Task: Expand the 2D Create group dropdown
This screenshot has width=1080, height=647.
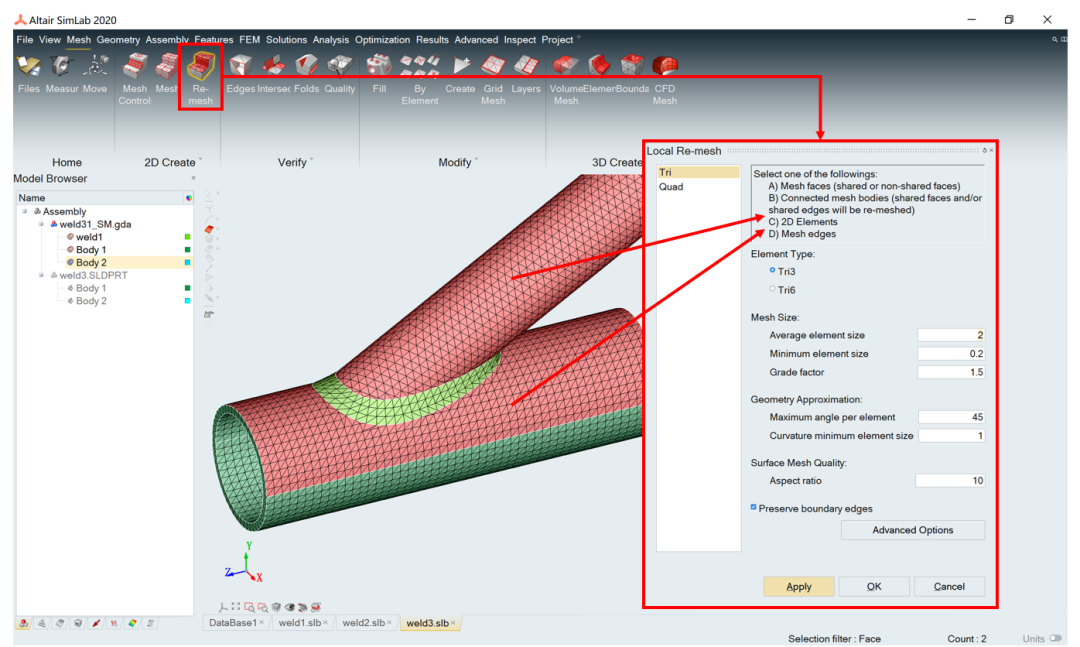Action: (200, 161)
